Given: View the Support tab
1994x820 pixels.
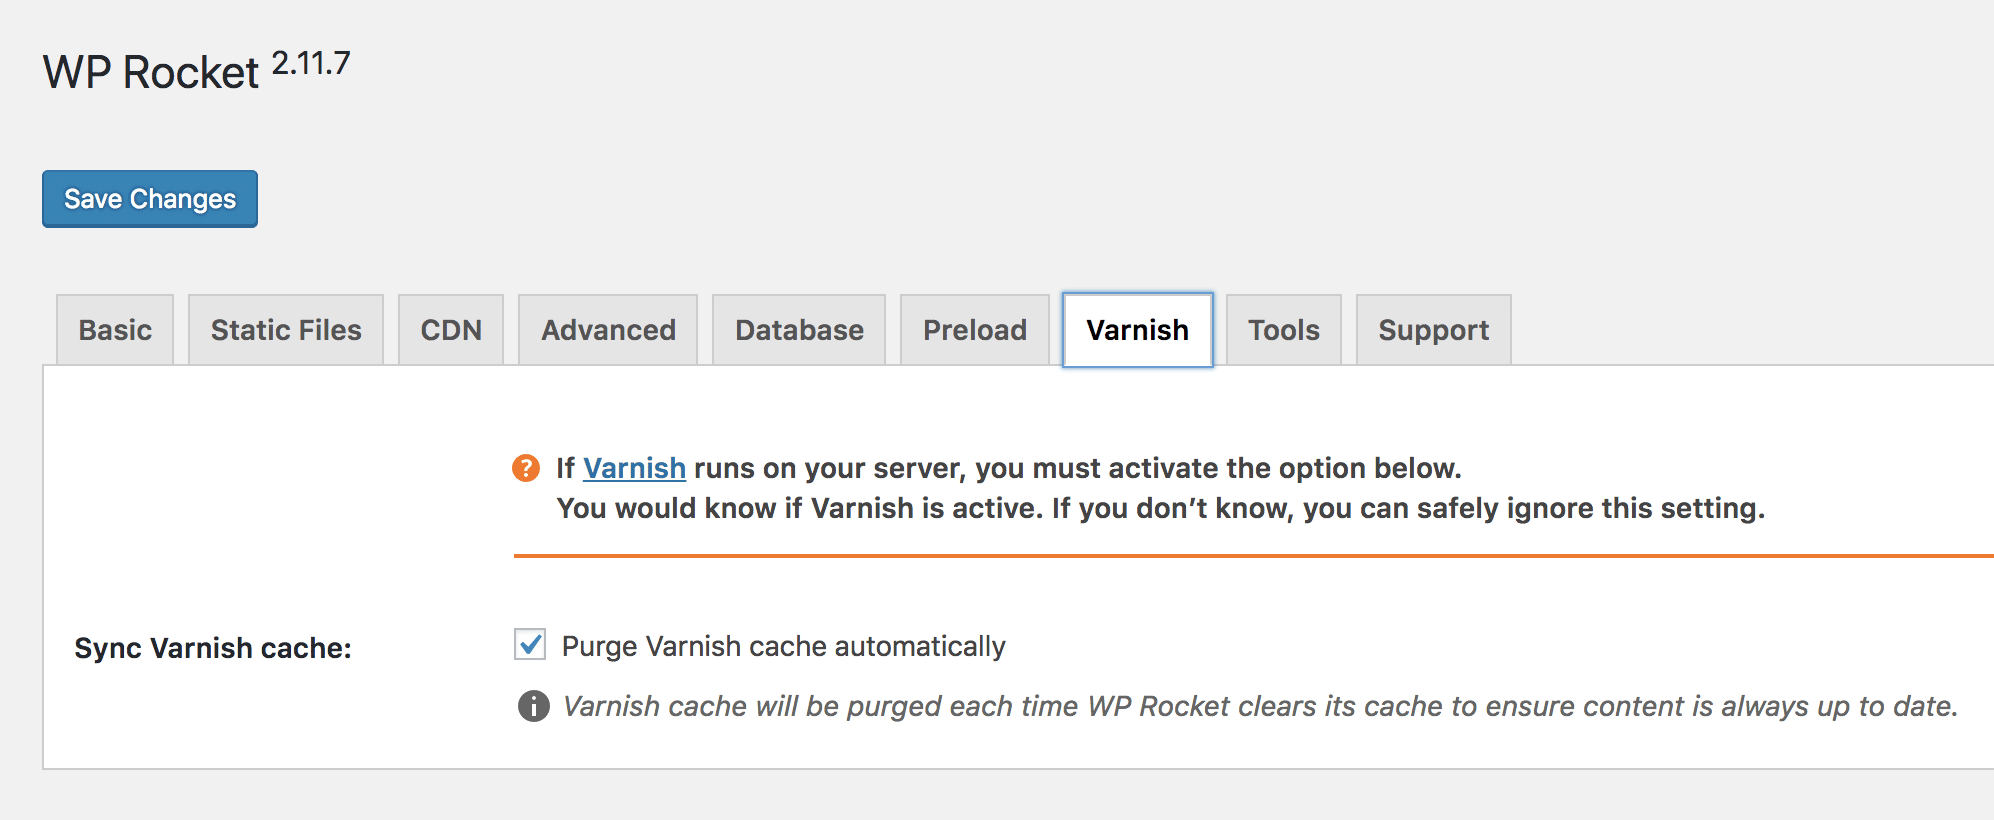Looking at the screenshot, I should click(x=1434, y=330).
